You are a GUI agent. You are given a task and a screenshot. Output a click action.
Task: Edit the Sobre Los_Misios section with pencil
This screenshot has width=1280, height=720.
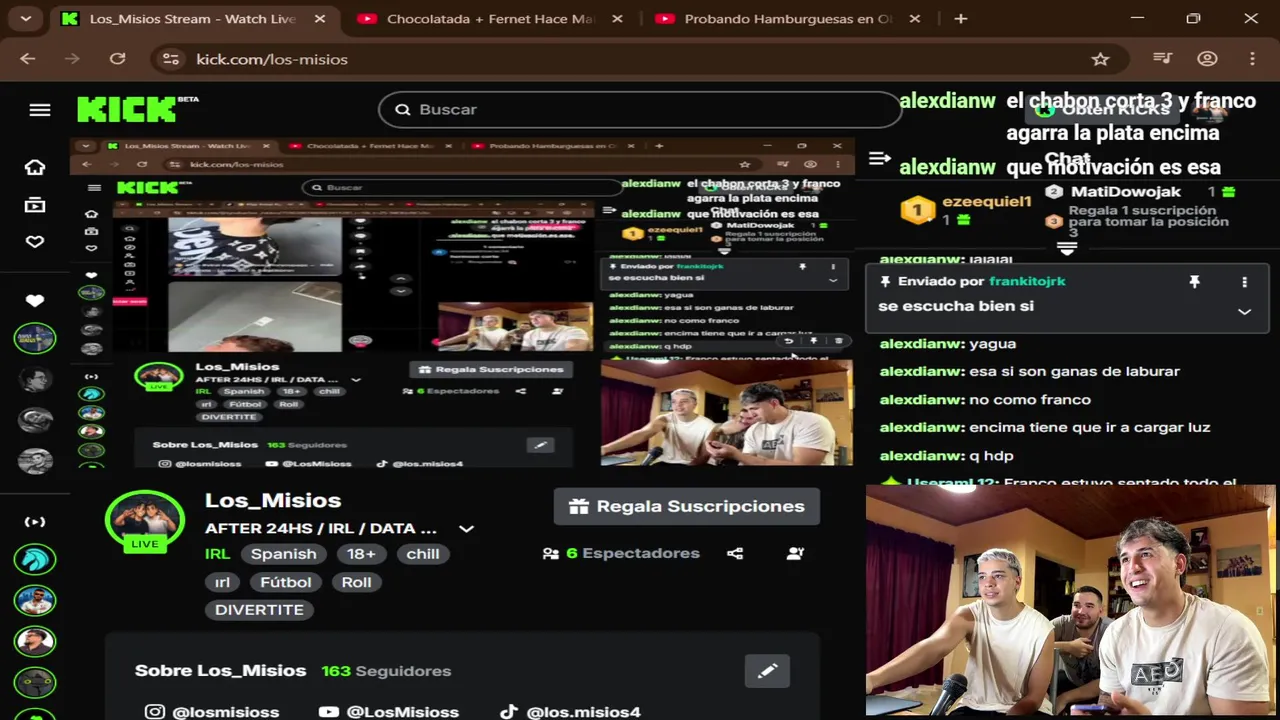pyautogui.click(x=767, y=671)
